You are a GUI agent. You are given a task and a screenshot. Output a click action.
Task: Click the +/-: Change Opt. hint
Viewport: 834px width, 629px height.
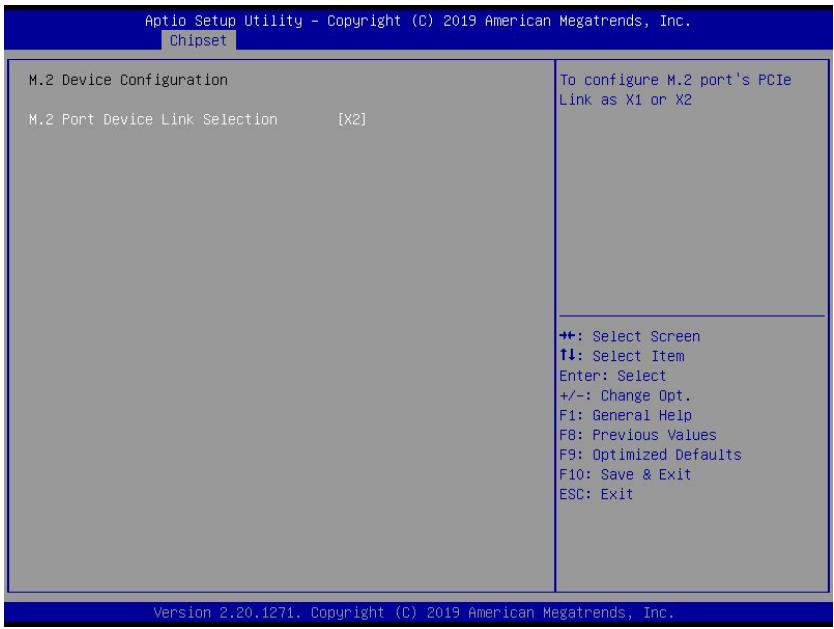pyautogui.click(x=625, y=396)
